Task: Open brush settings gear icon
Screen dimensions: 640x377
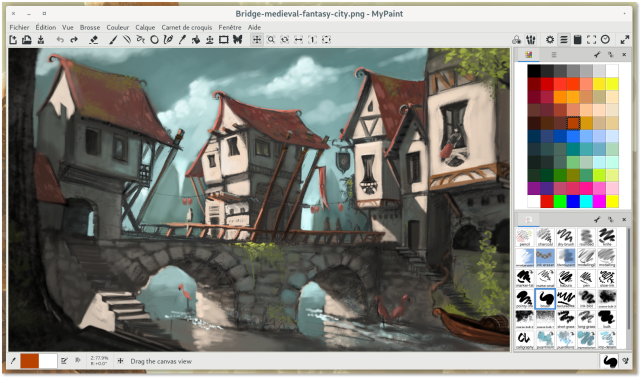Action: pos(550,40)
